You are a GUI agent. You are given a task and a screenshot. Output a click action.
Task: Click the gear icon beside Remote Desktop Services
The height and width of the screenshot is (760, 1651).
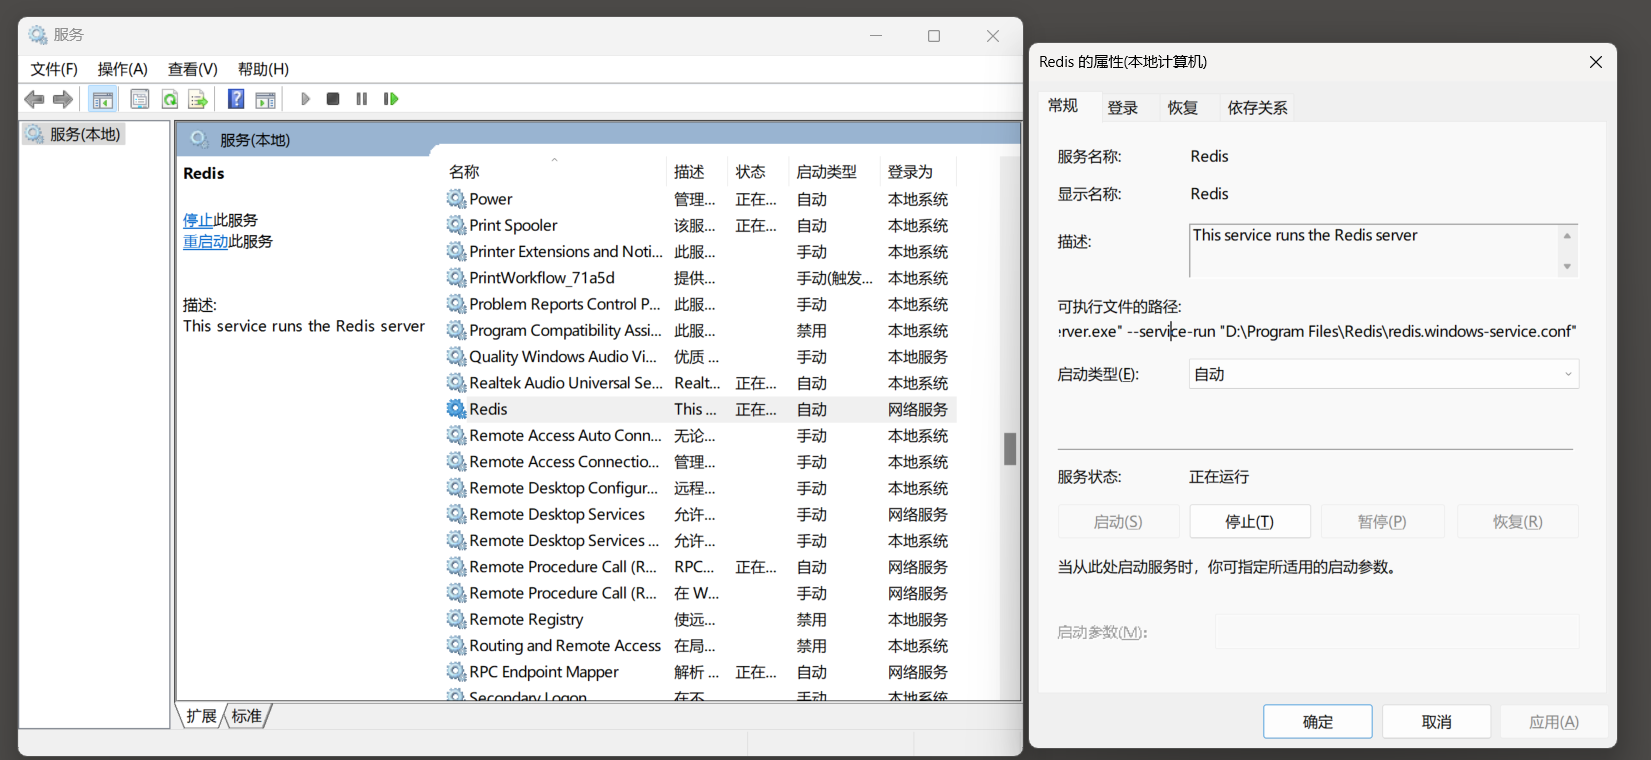[456, 514]
